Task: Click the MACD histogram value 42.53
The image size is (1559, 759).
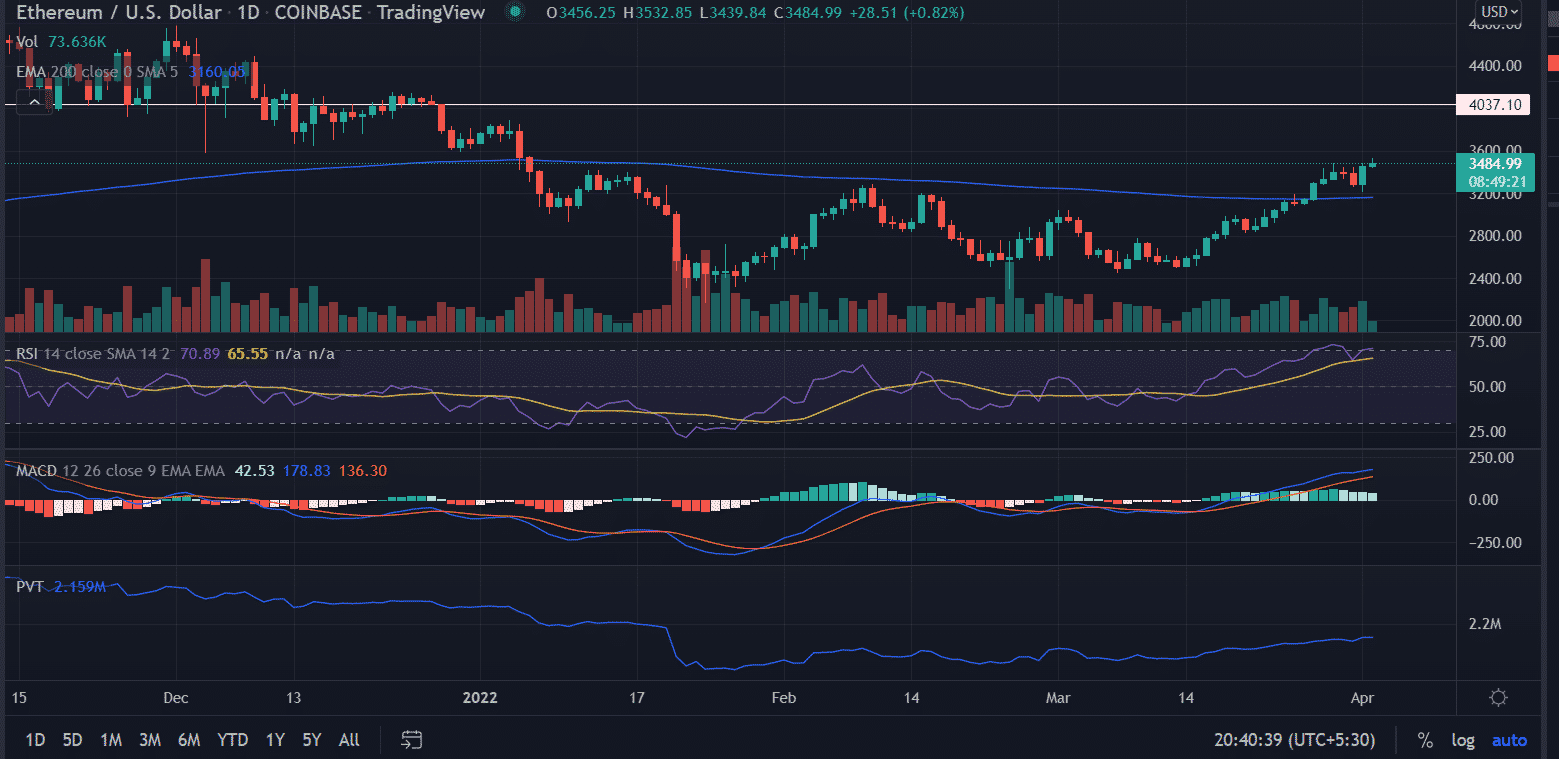Action: tap(254, 471)
